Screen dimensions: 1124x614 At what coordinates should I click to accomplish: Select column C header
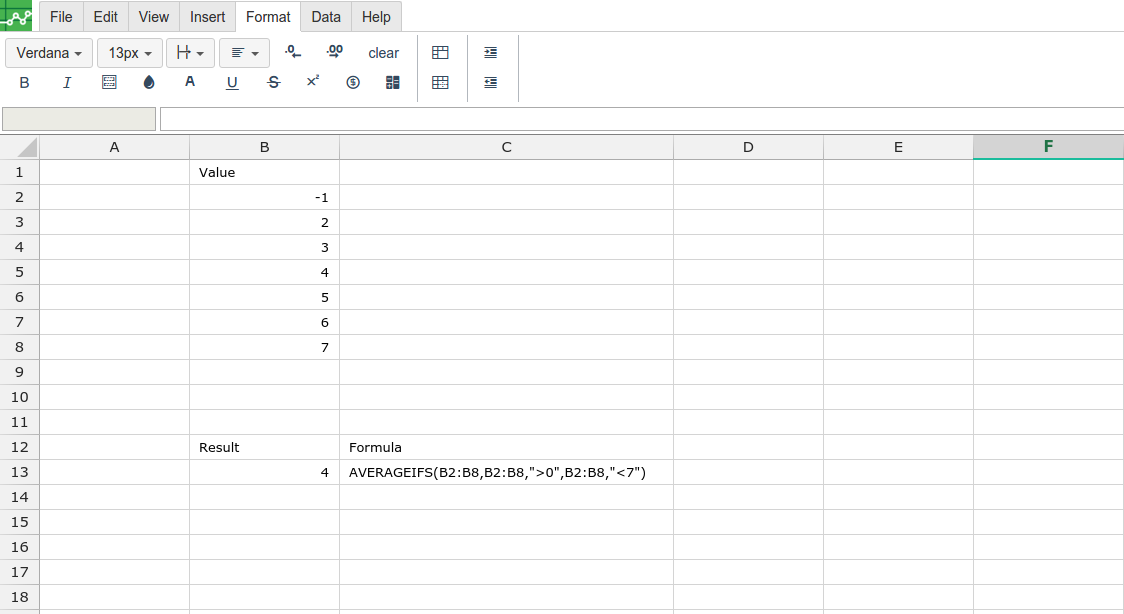[x=506, y=147]
